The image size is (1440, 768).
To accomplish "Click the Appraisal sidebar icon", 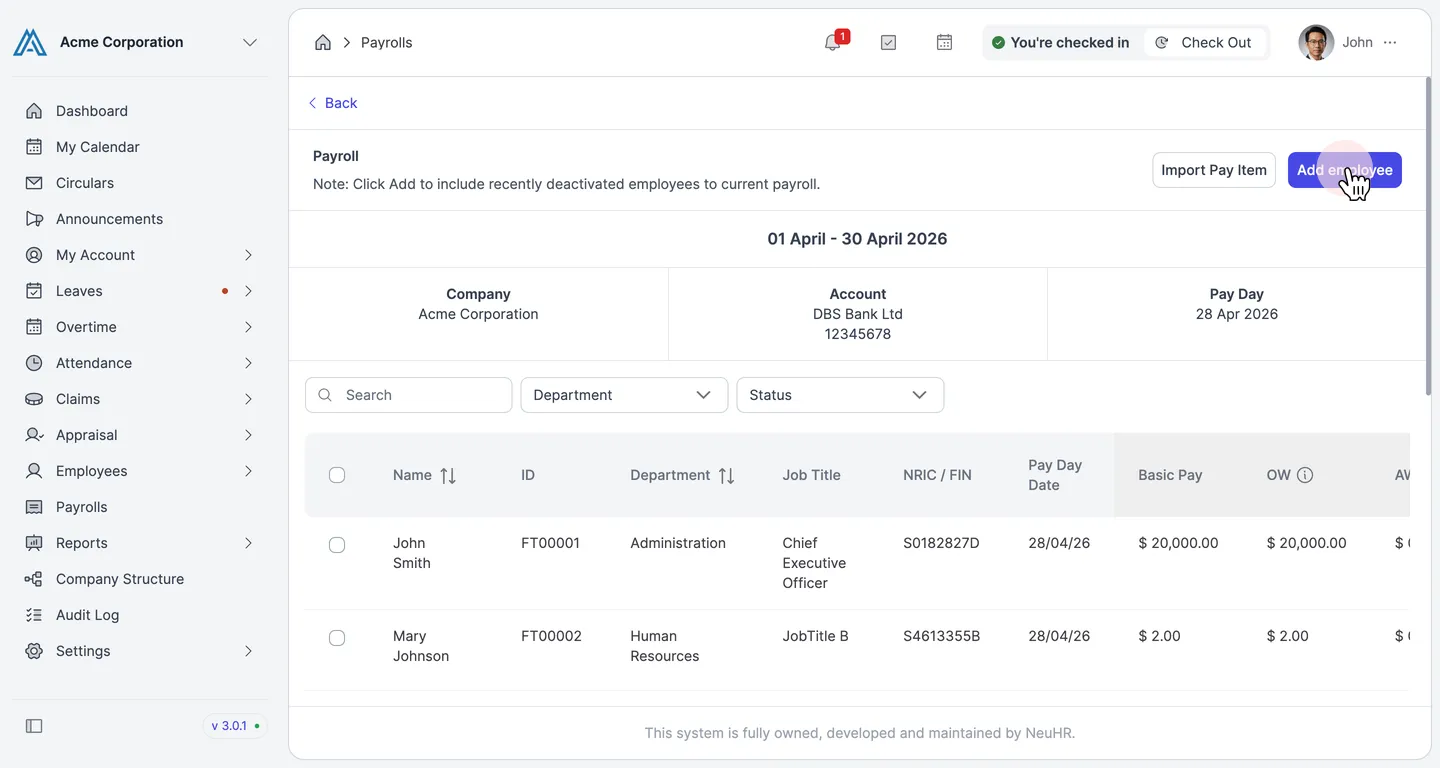I will click(x=34, y=435).
